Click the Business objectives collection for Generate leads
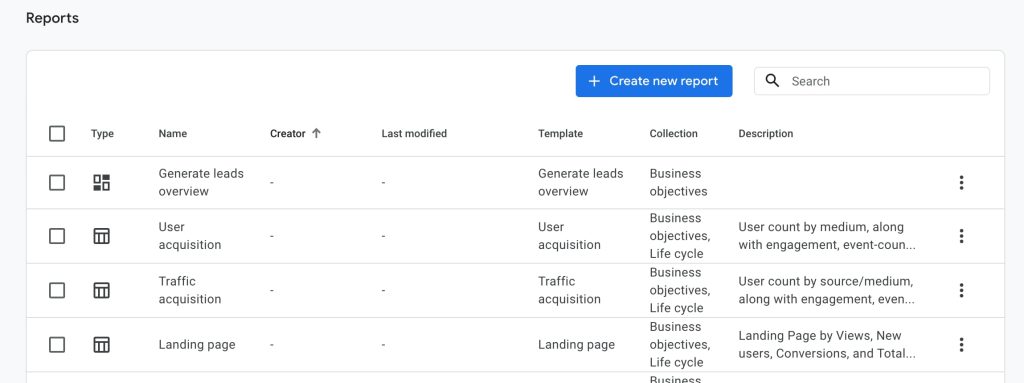The height and width of the screenshot is (383, 1024). click(x=679, y=182)
